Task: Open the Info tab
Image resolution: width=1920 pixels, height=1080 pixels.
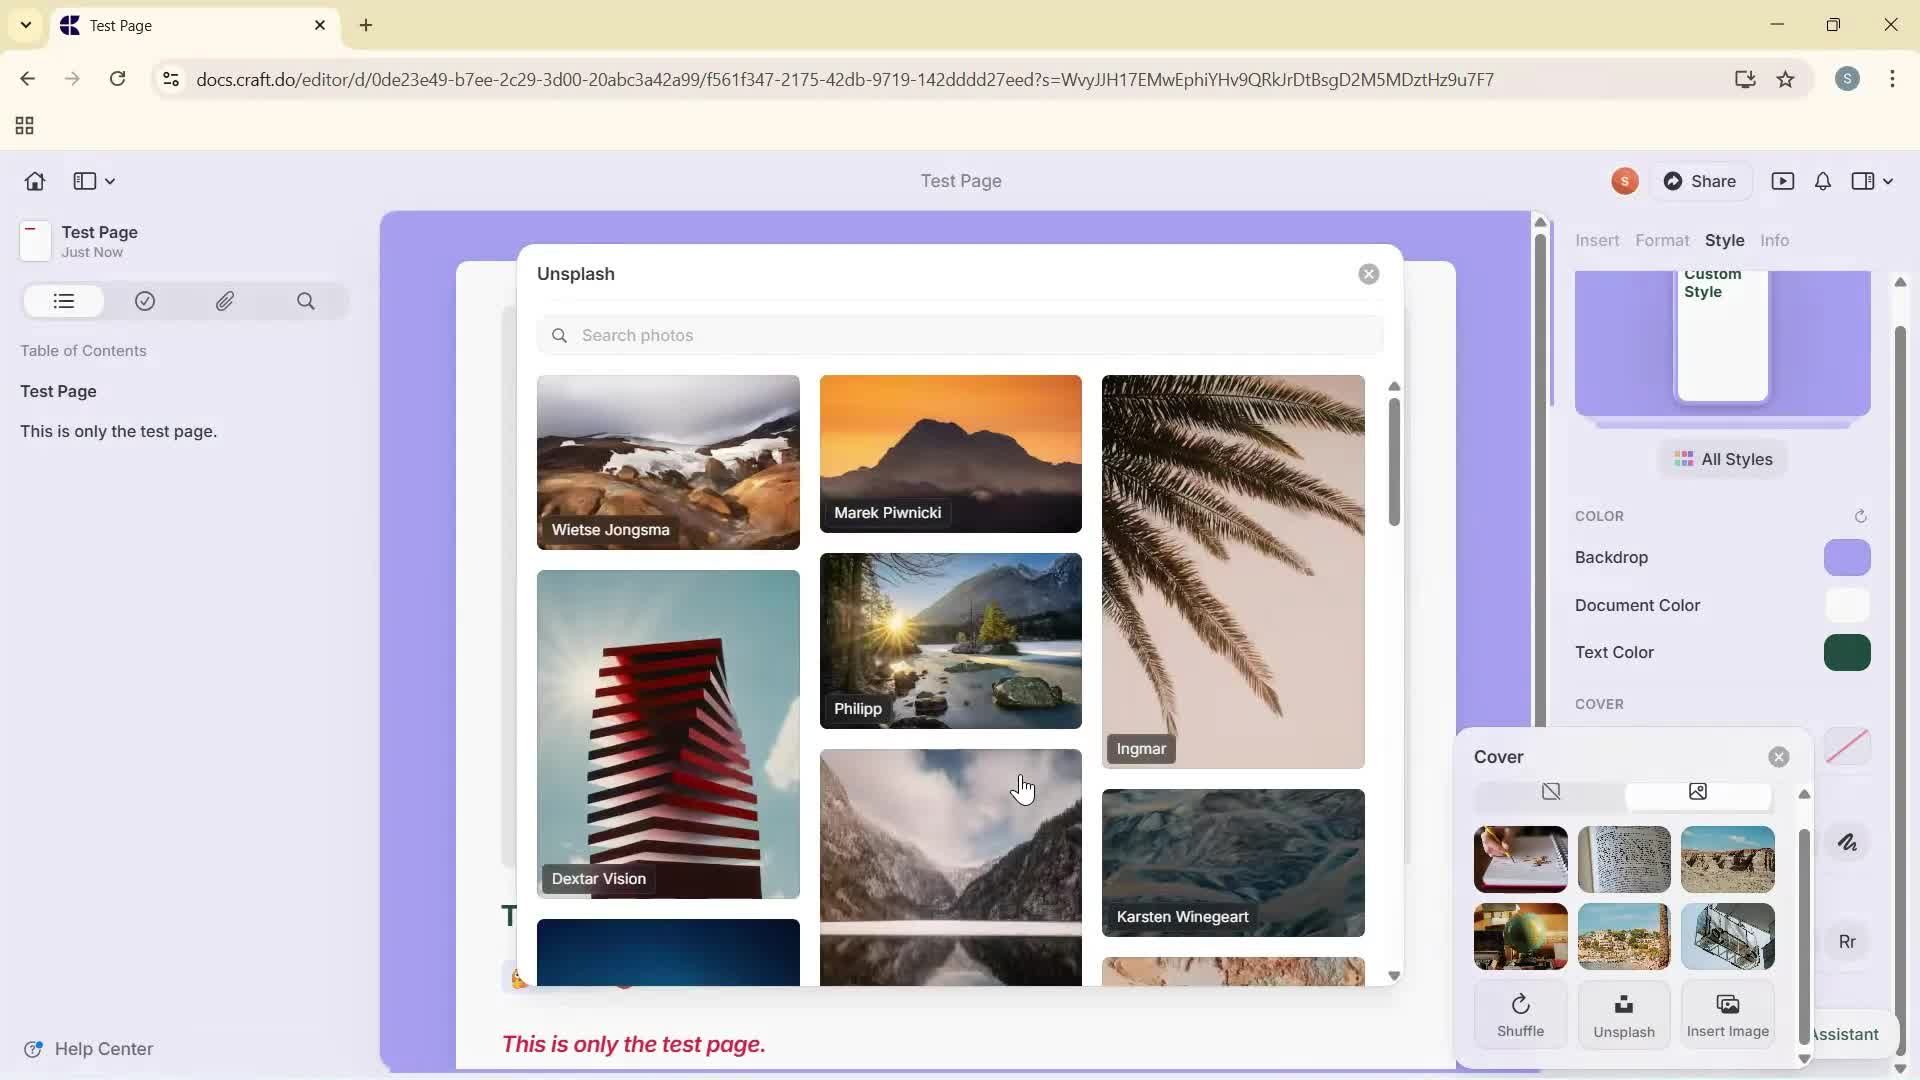Action: pyautogui.click(x=1774, y=240)
